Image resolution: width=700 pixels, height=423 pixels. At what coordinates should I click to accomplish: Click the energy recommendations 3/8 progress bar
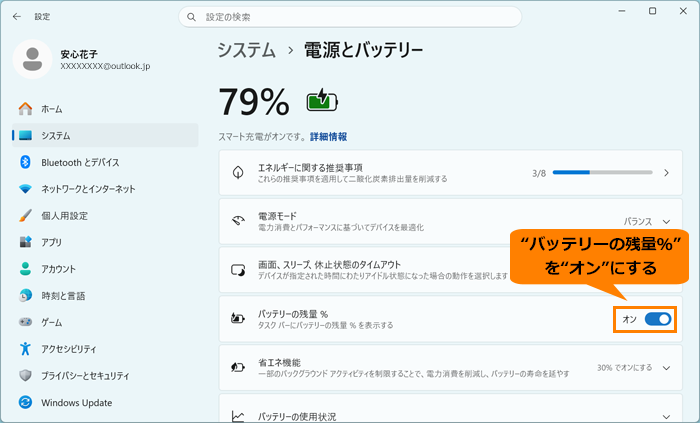(603, 172)
